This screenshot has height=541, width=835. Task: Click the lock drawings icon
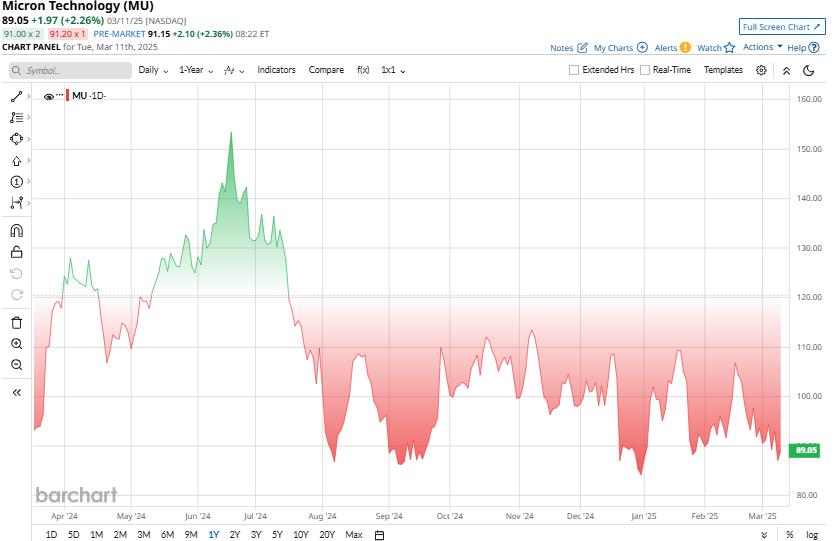(17, 252)
